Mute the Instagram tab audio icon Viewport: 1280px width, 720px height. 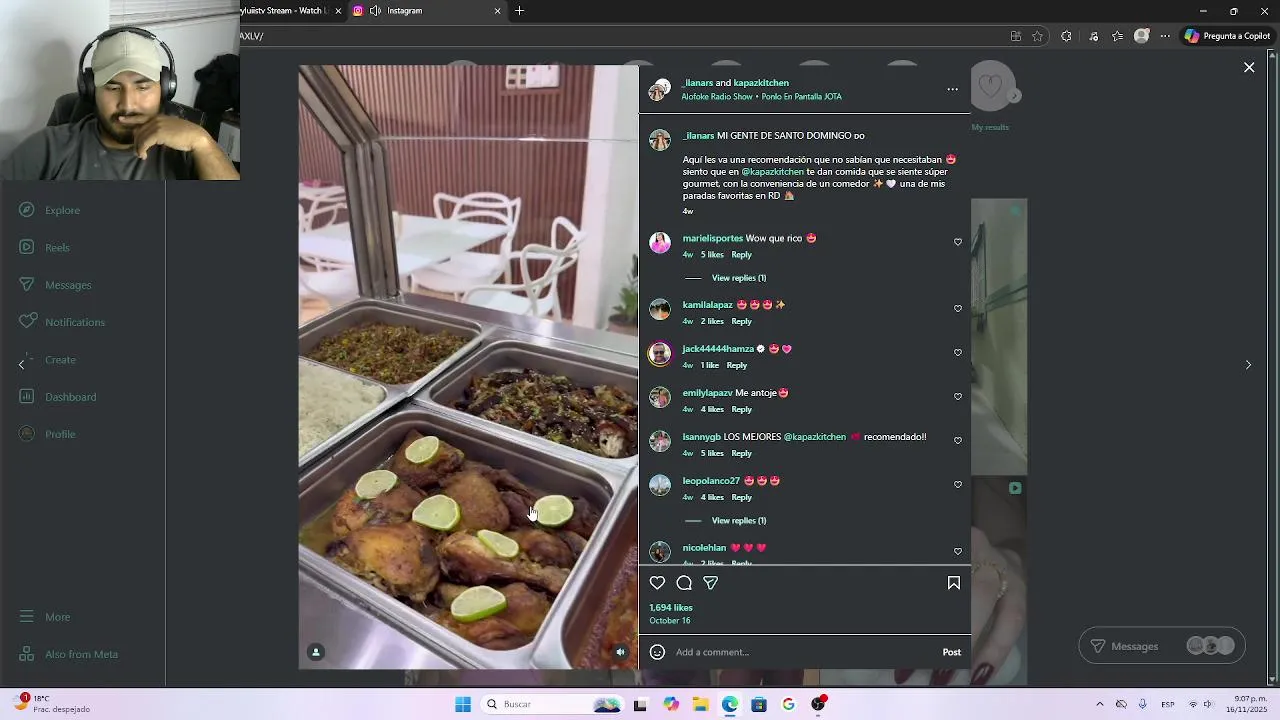(375, 11)
